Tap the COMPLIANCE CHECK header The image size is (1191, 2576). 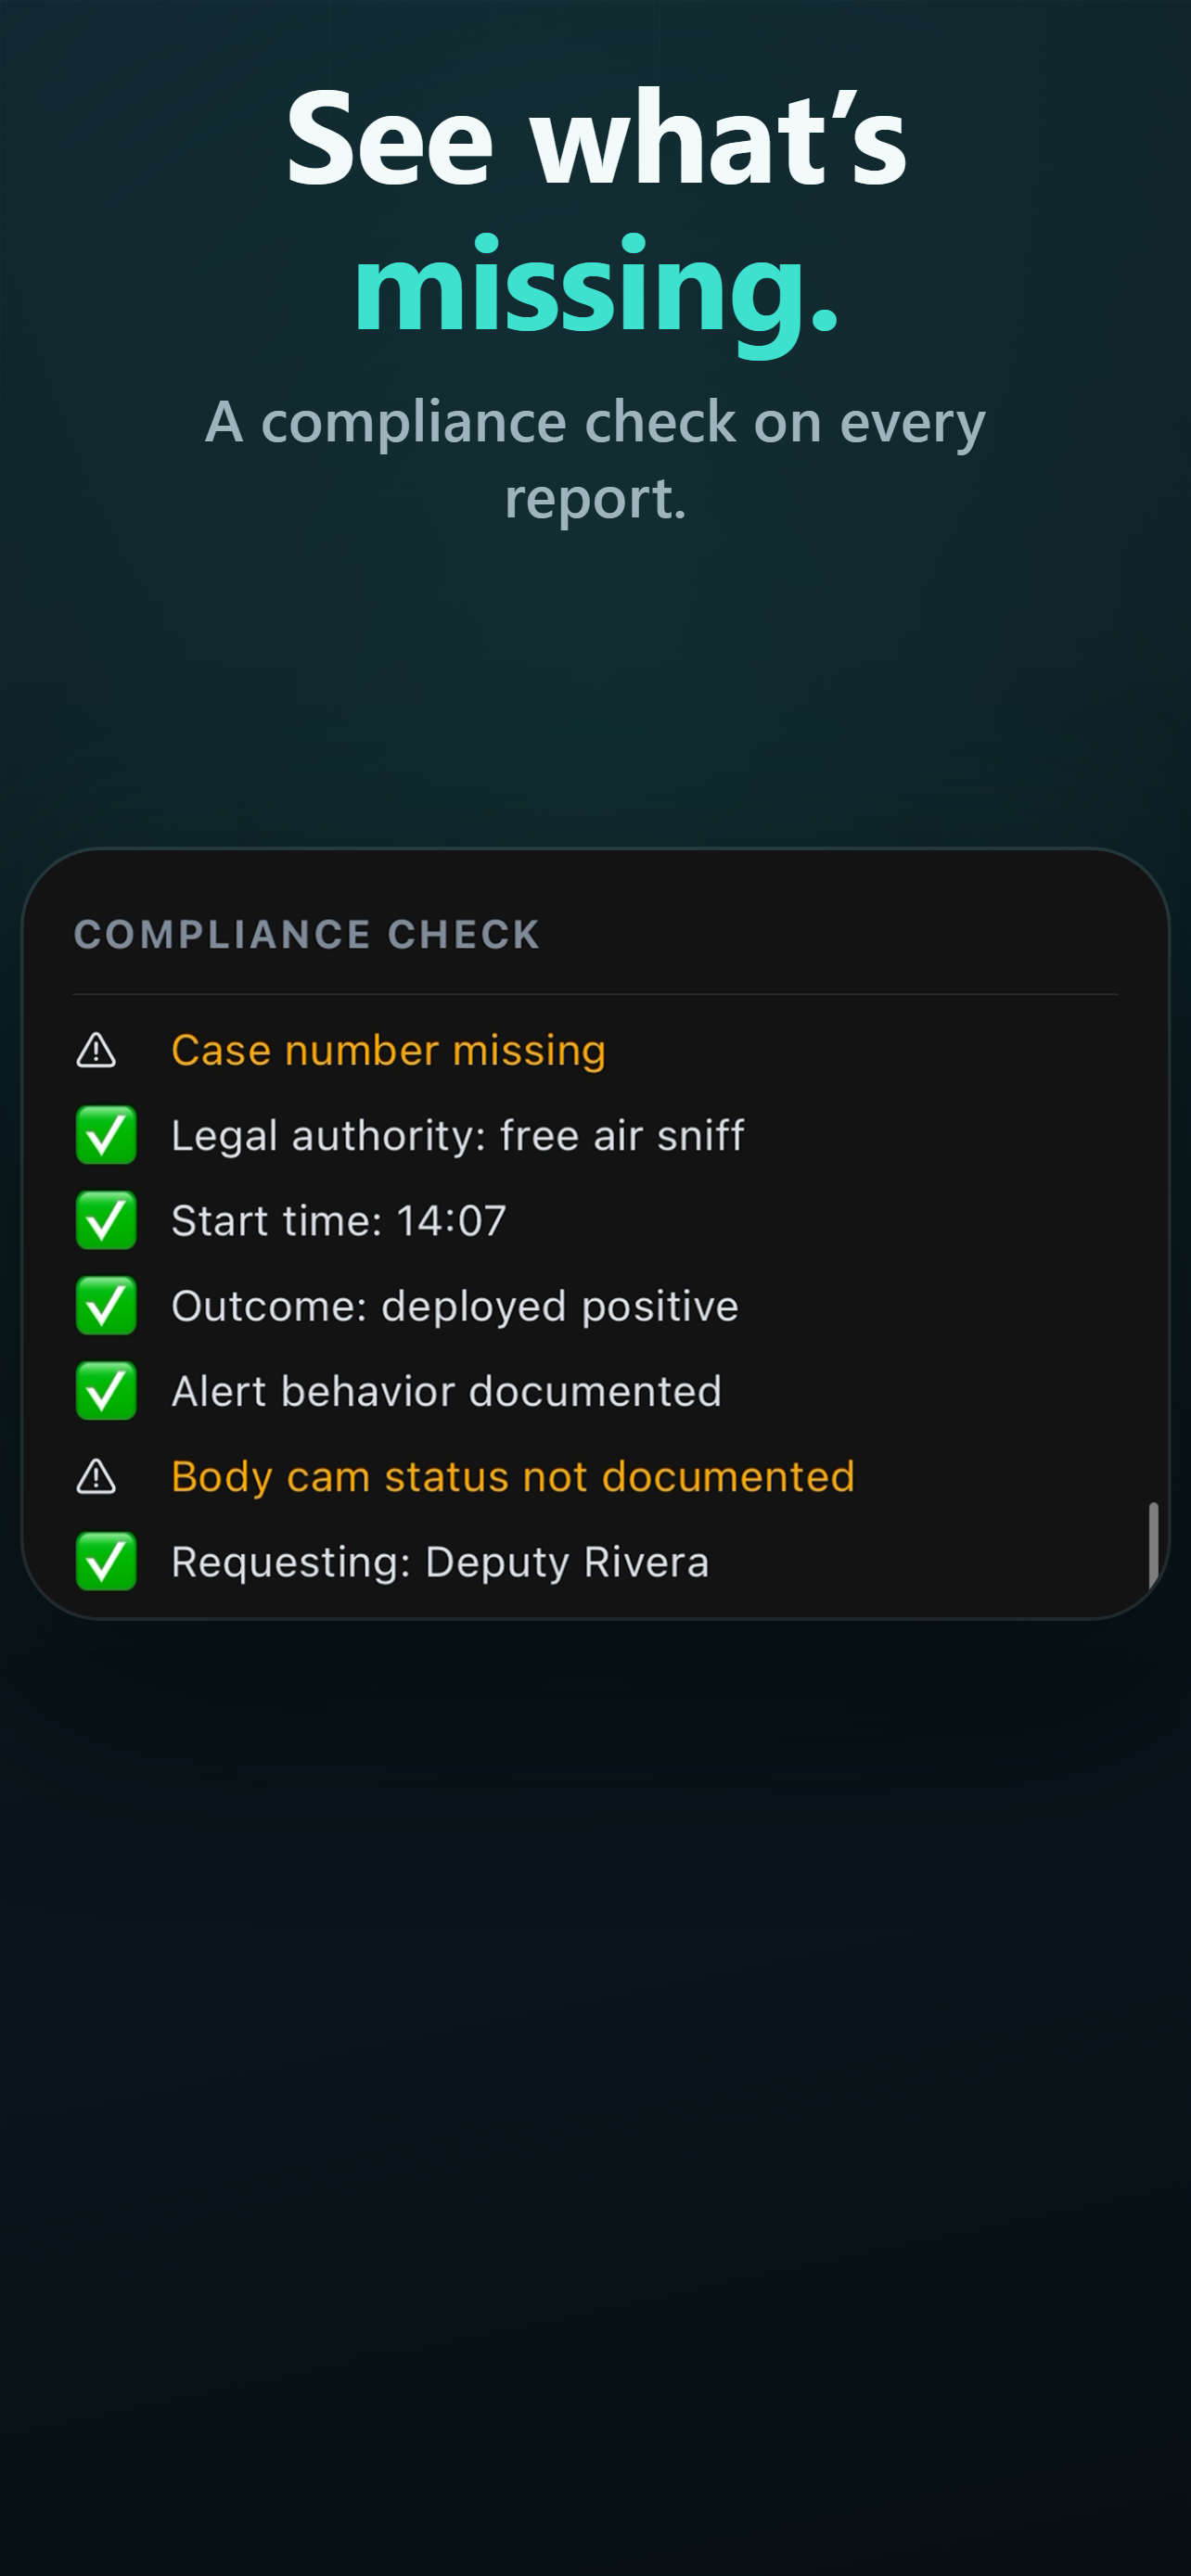(307, 935)
